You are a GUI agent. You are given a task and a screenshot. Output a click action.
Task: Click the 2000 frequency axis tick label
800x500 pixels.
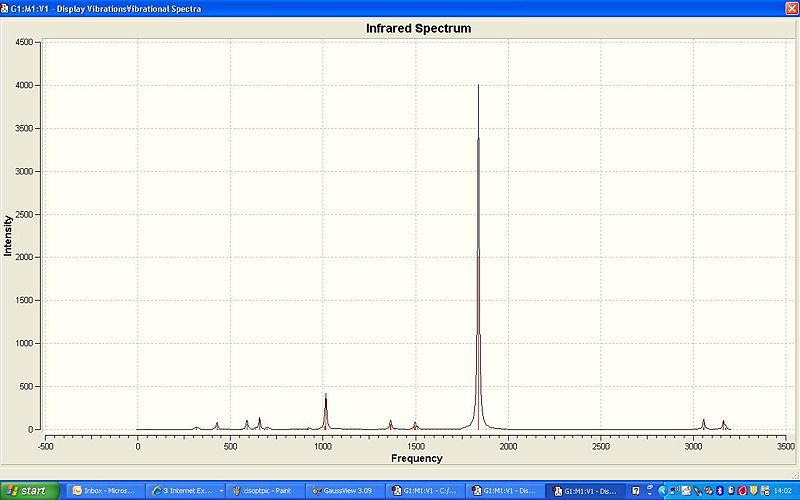click(x=508, y=446)
